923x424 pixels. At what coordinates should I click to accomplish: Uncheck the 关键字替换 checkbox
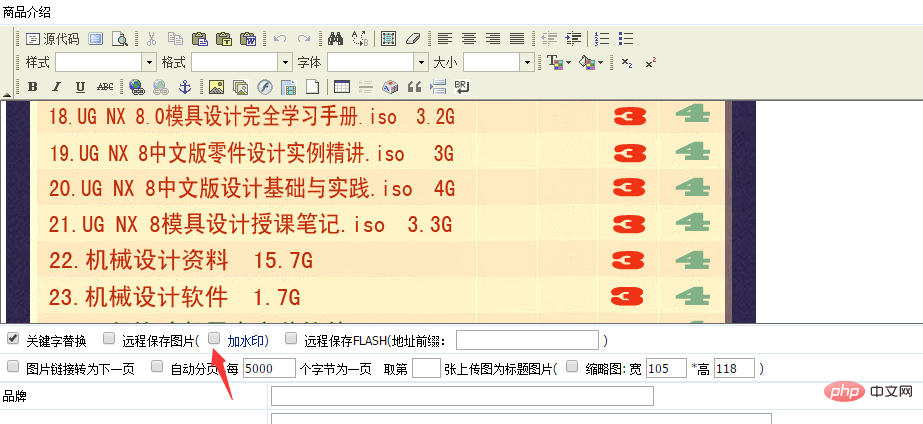click(12, 338)
